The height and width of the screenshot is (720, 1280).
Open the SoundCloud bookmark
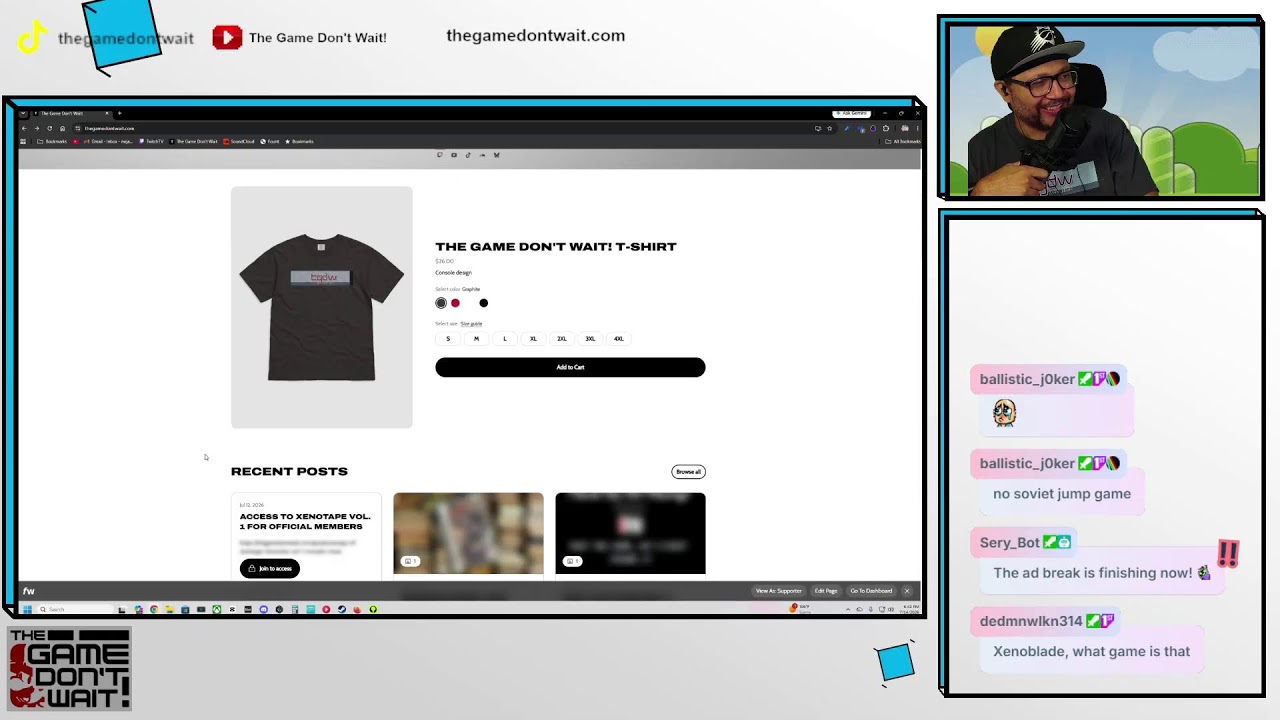239,141
